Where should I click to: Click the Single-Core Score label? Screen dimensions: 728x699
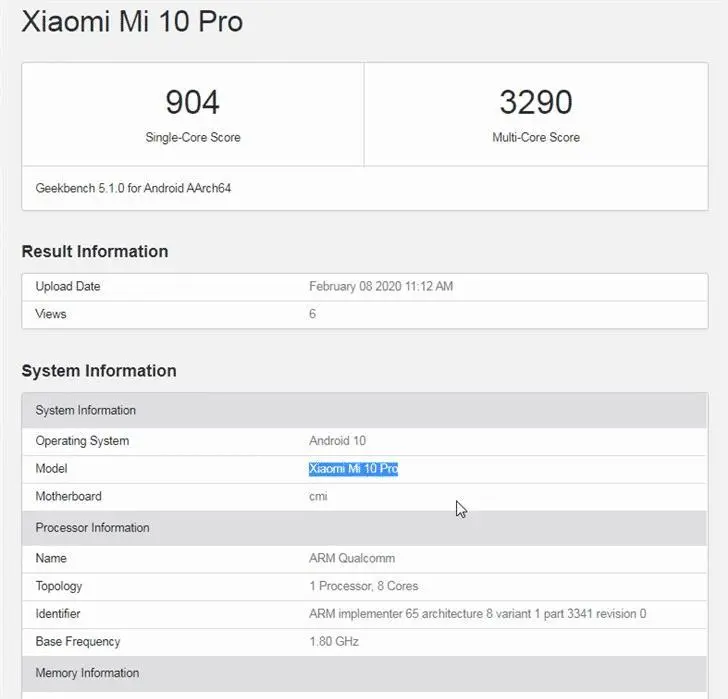(193, 137)
